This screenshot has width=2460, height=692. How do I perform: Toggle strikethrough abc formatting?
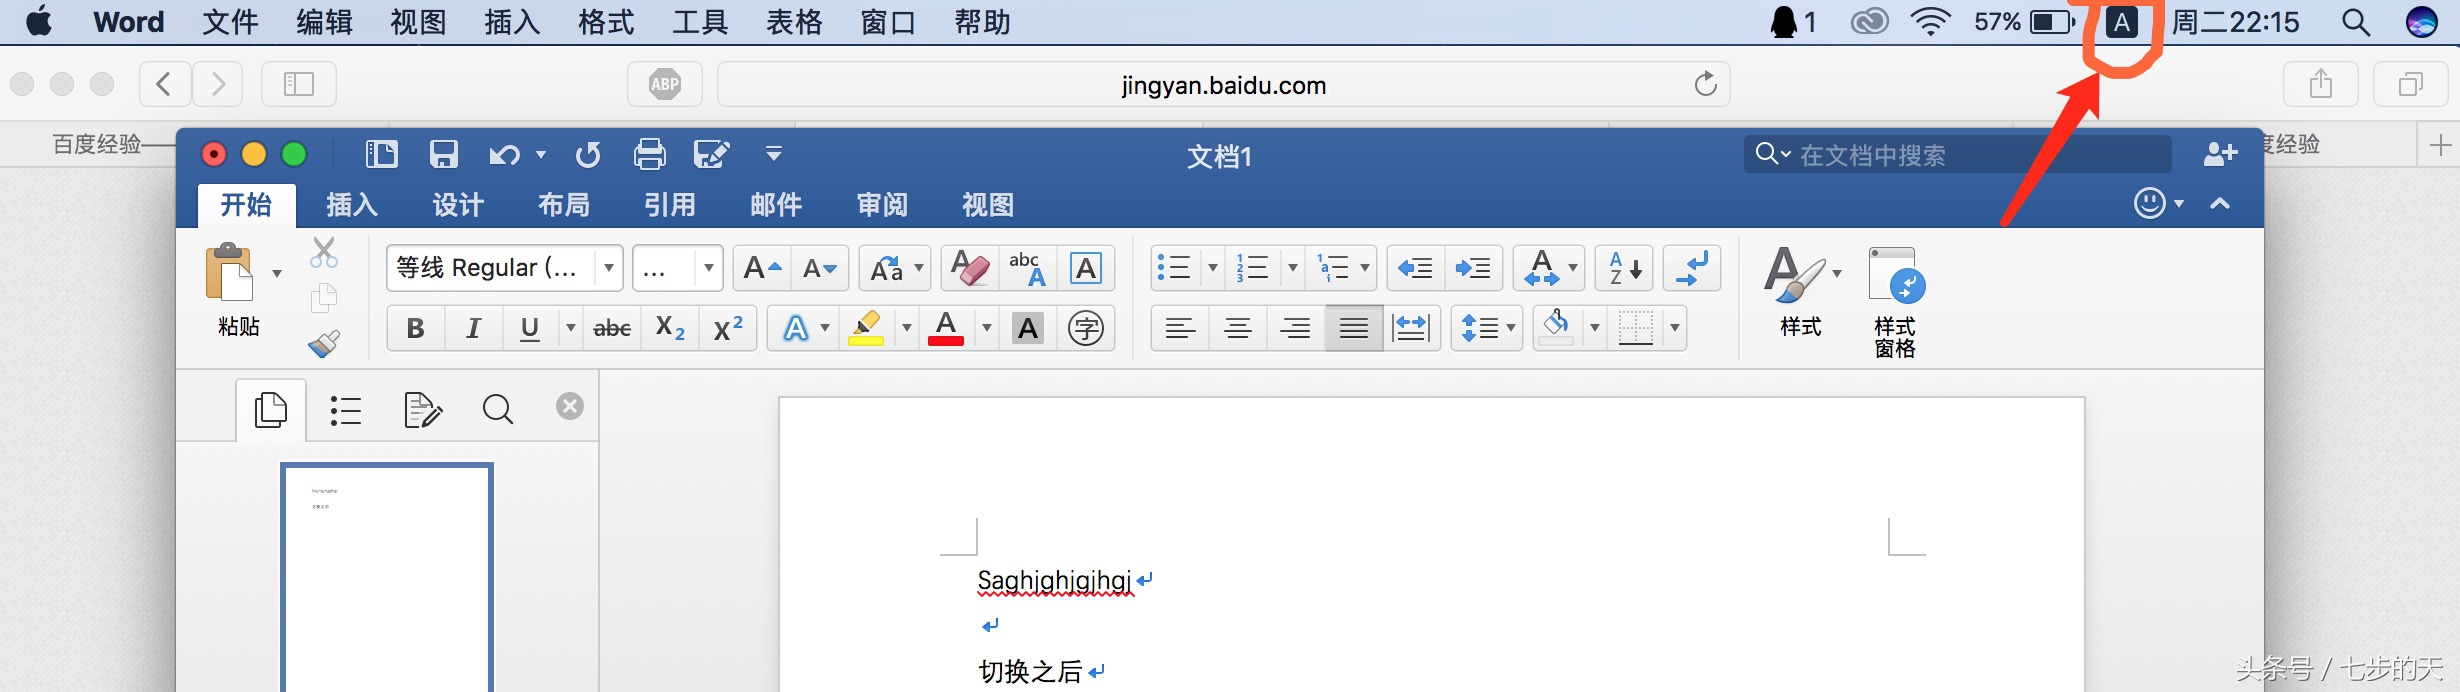(612, 328)
